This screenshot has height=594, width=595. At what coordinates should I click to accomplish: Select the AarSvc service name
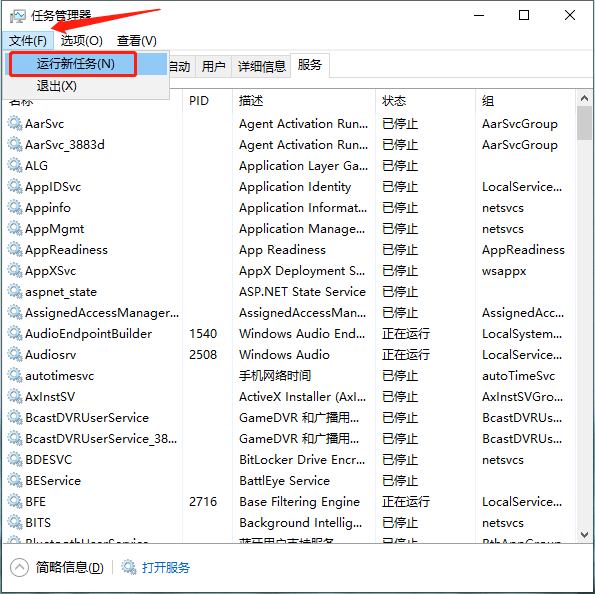(44, 124)
